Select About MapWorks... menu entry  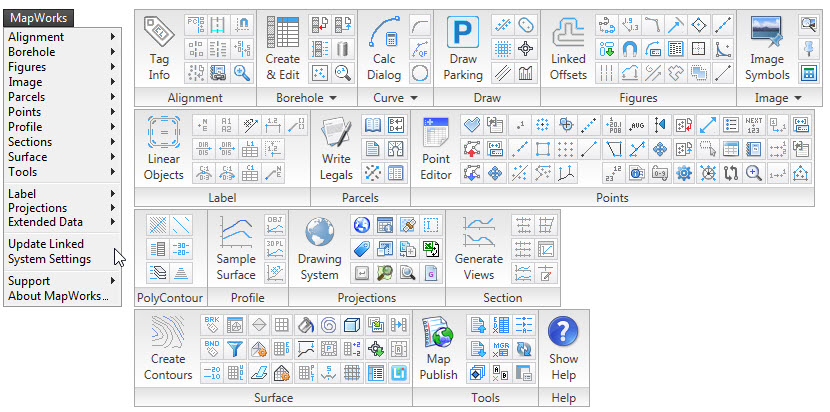click(x=58, y=296)
